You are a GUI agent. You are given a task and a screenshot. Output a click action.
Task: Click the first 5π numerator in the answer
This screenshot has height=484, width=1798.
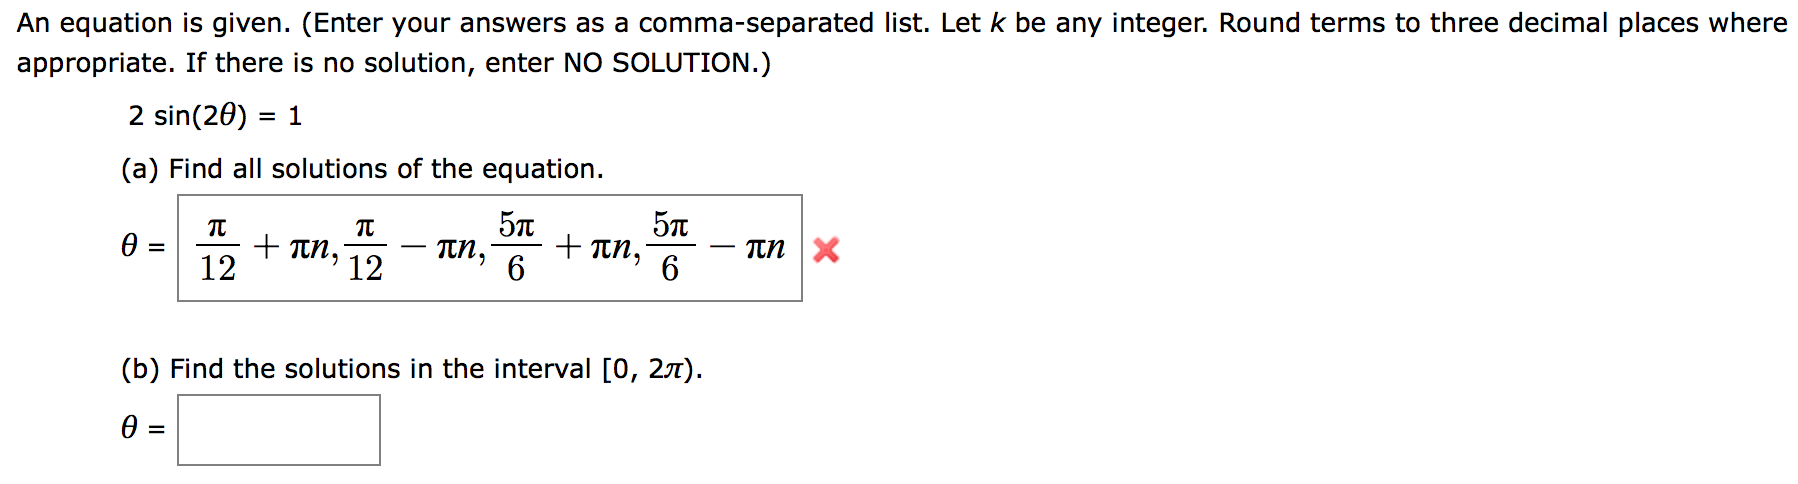tap(516, 225)
